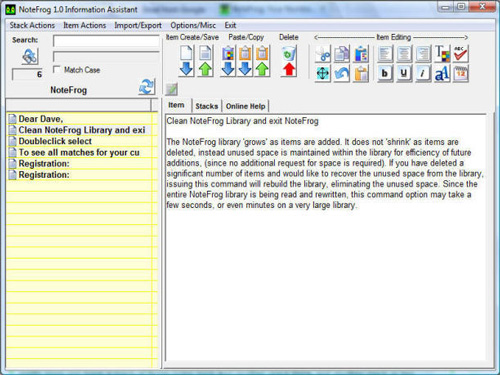
Task: Insert date with calendar icon
Action: coord(461,73)
